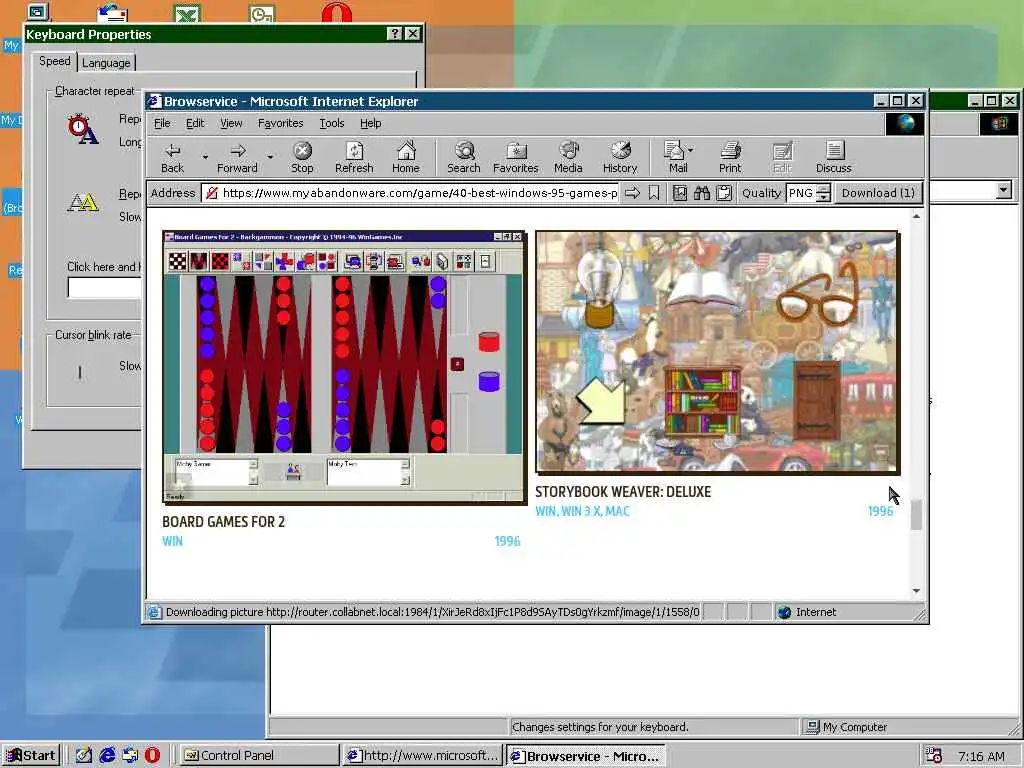
Task: Refresh the current page
Action: pos(354,157)
